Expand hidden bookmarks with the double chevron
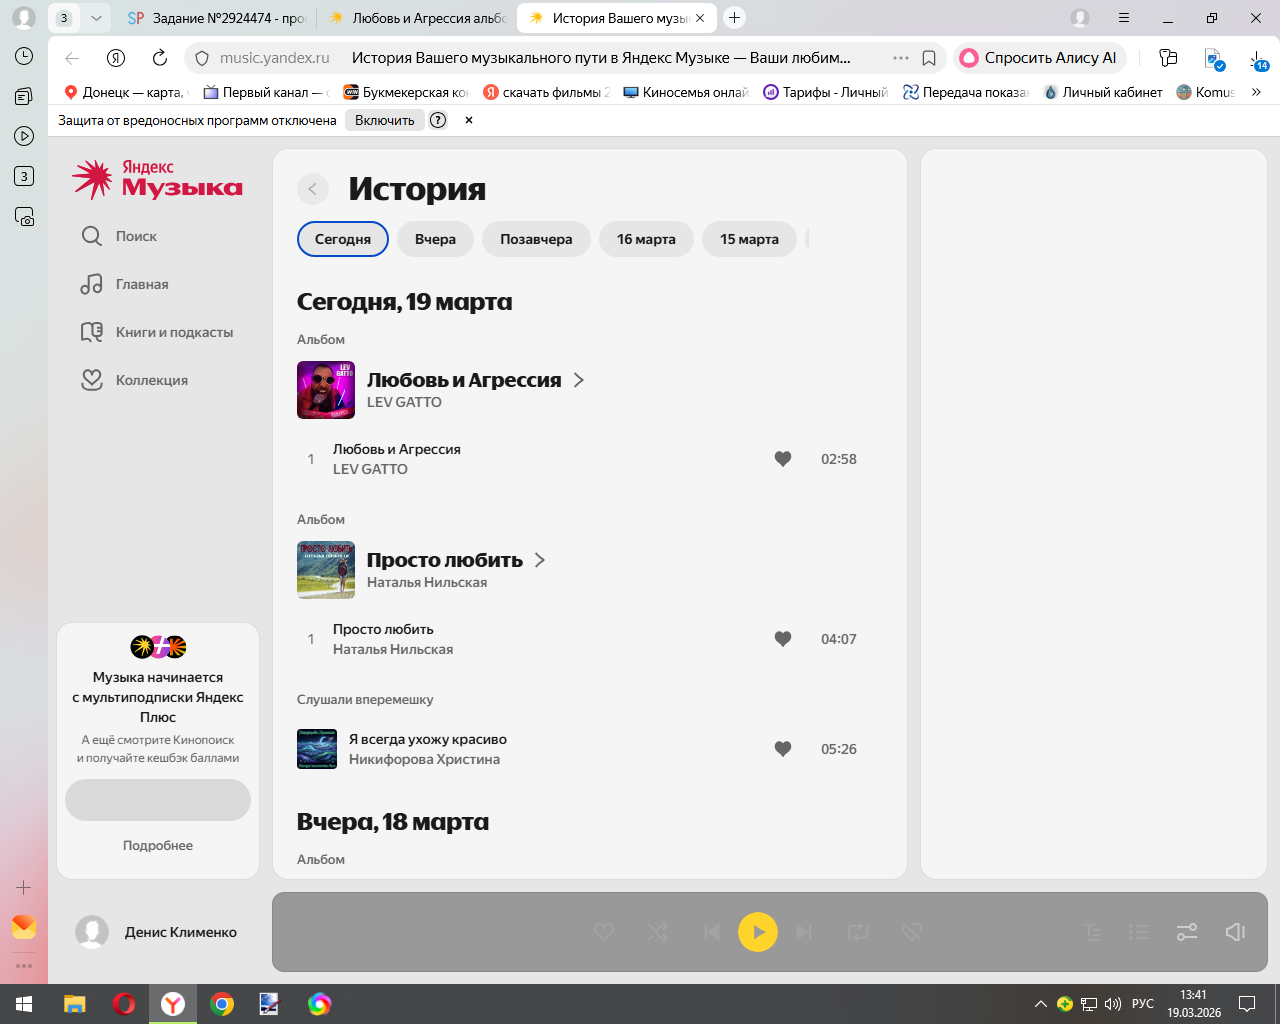The height and width of the screenshot is (1024, 1280). click(x=1256, y=92)
